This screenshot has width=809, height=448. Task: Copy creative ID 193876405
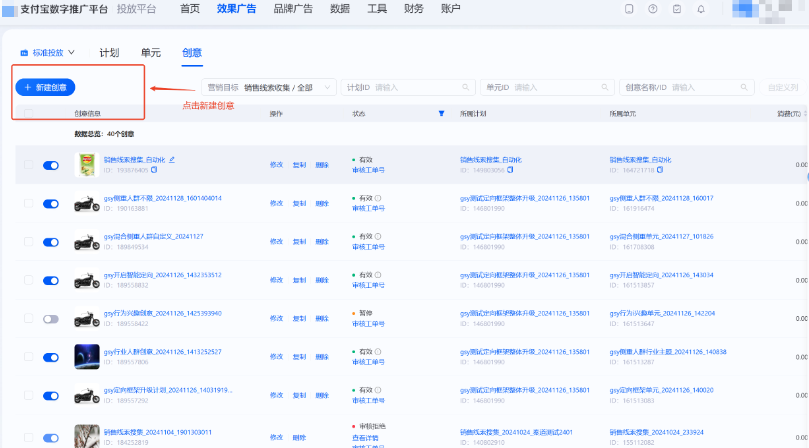click(x=154, y=170)
